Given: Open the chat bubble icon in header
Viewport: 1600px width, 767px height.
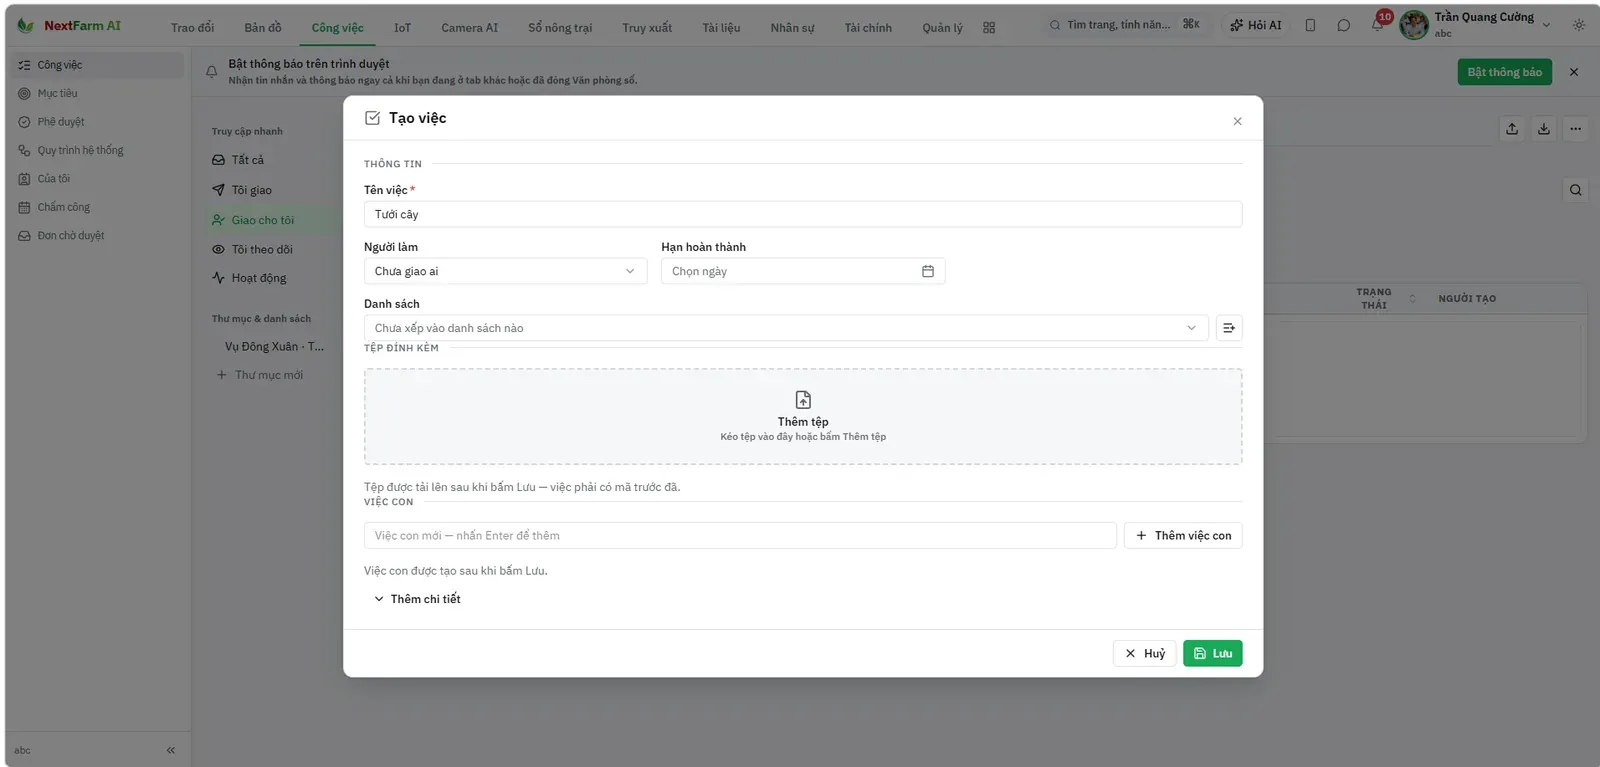Looking at the screenshot, I should point(1343,25).
